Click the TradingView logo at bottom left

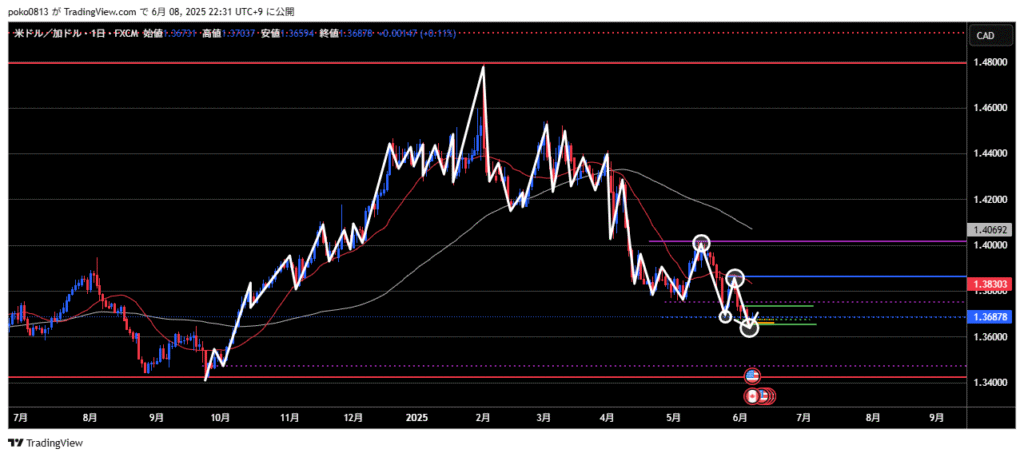[46, 443]
